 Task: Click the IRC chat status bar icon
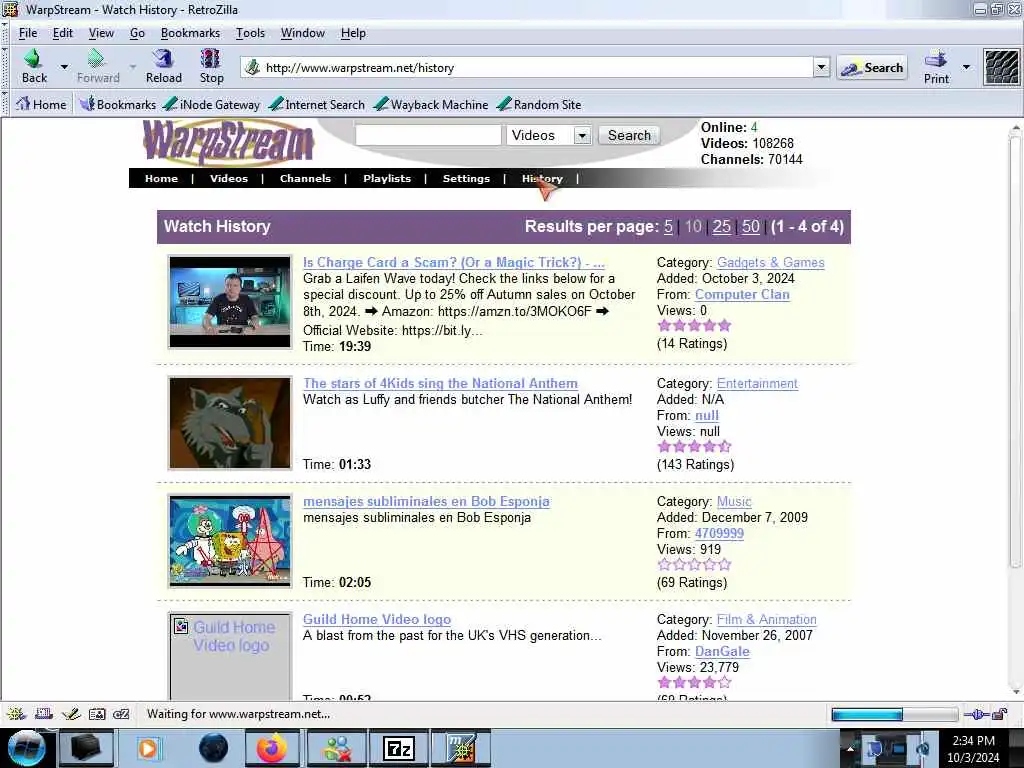point(121,714)
